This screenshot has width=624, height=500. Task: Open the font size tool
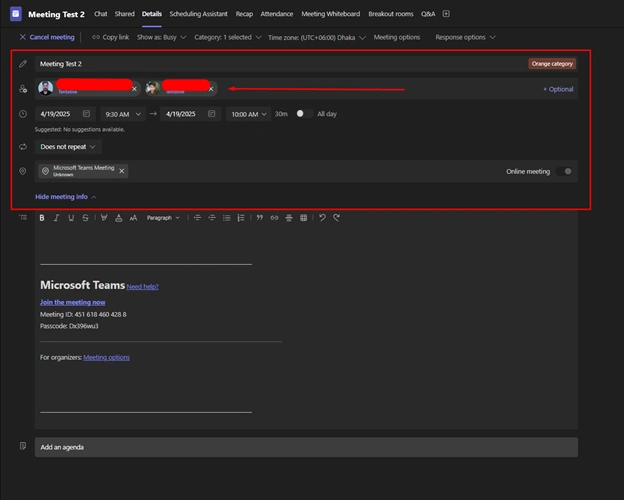coord(133,218)
